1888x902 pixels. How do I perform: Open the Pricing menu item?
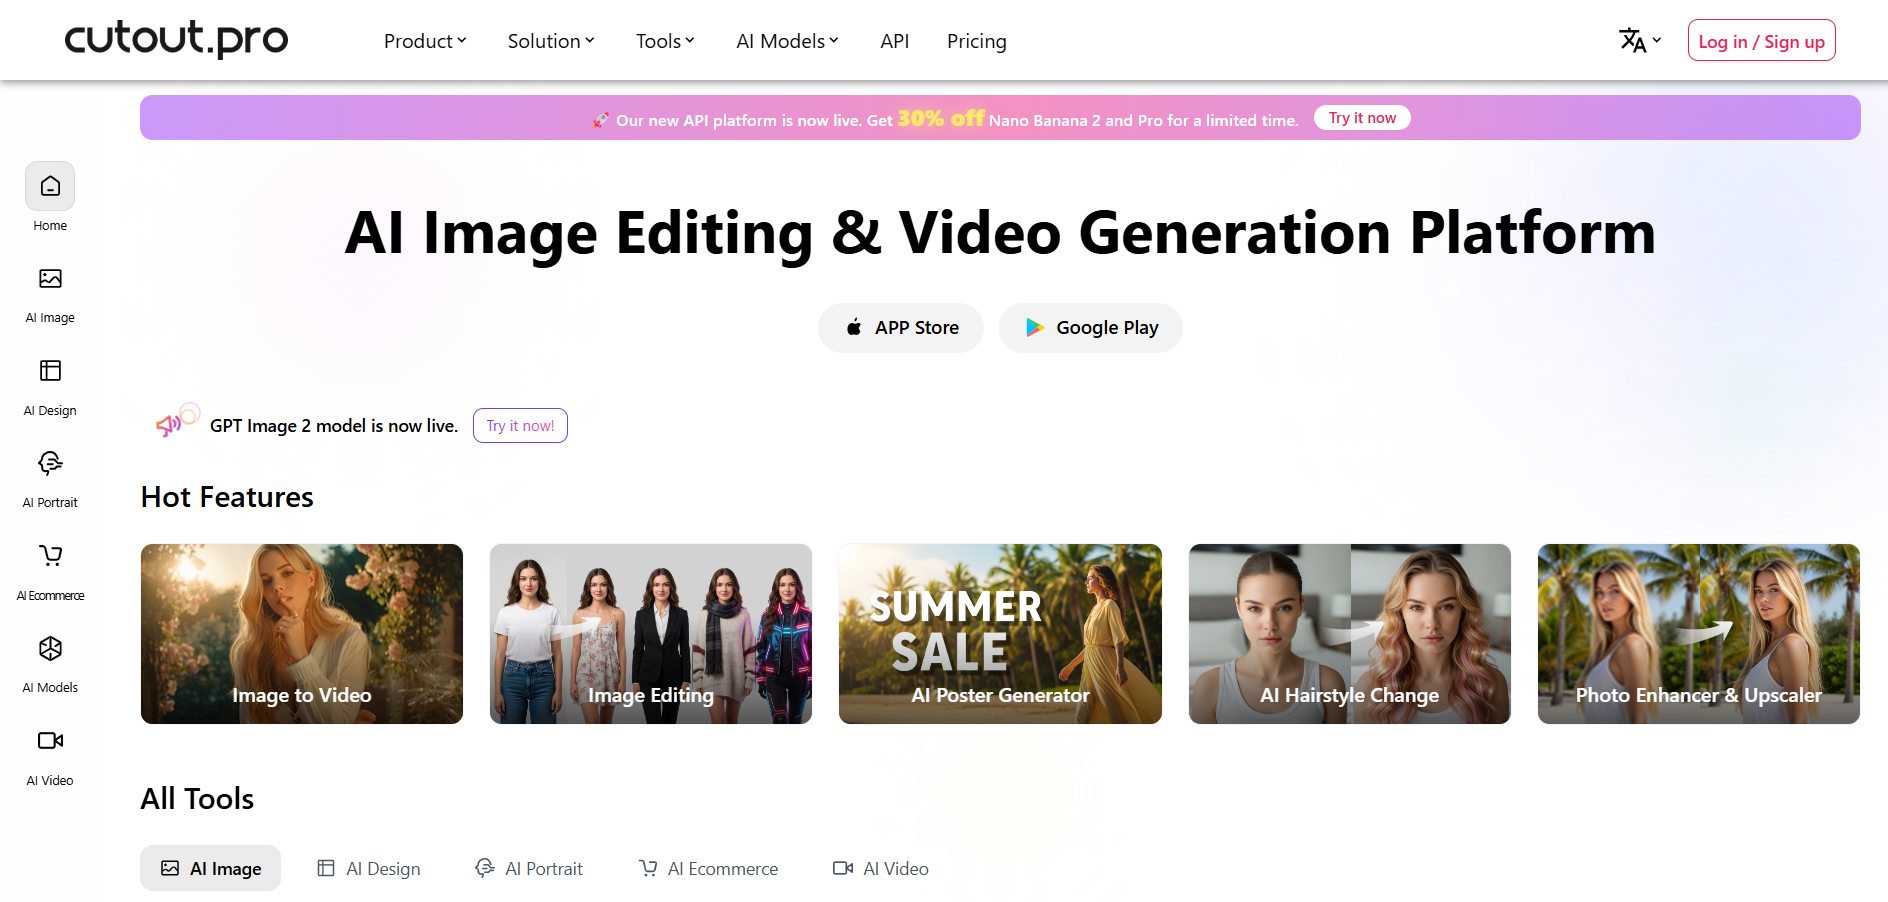pyautogui.click(x=976, y=41)
